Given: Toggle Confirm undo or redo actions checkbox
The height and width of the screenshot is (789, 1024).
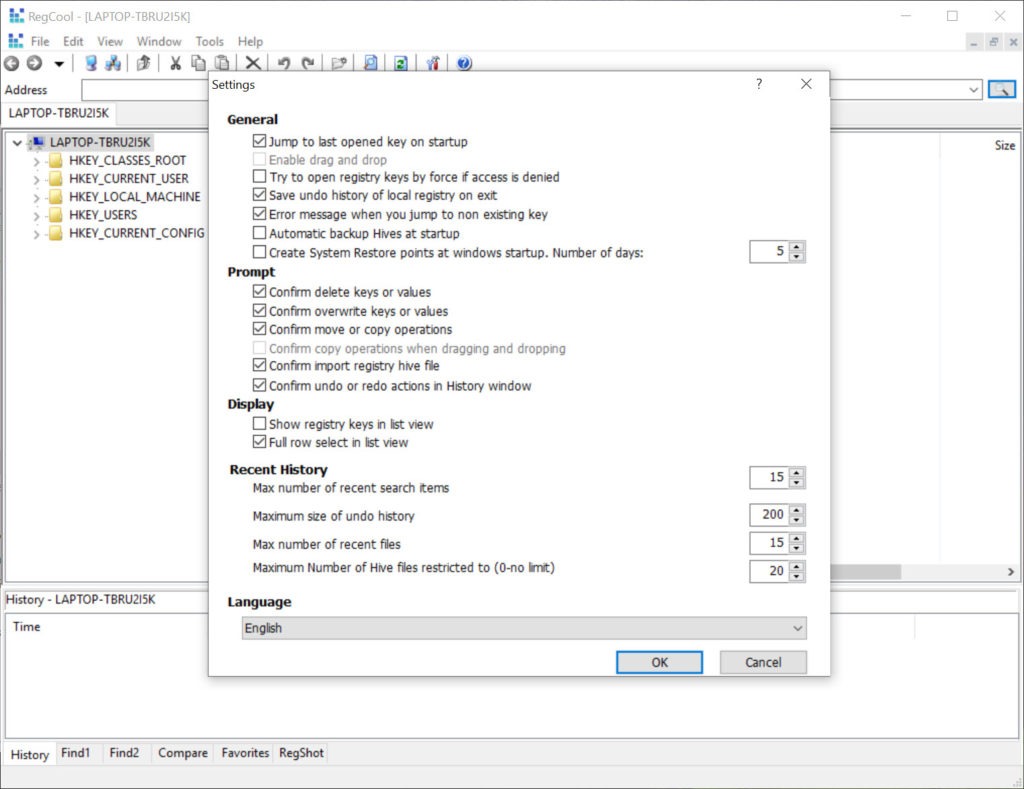Looking at the screenshot, I should [259, 385].
